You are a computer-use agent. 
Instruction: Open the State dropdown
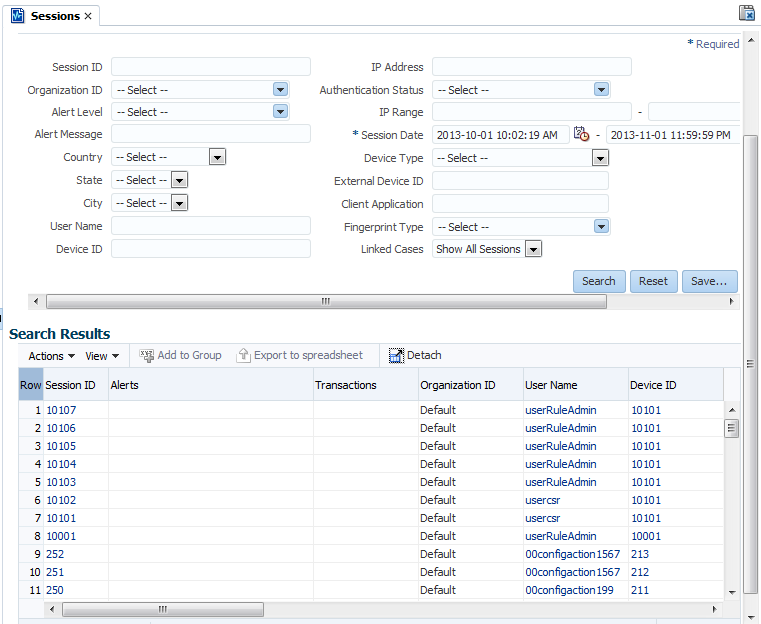tap(180, 180)
